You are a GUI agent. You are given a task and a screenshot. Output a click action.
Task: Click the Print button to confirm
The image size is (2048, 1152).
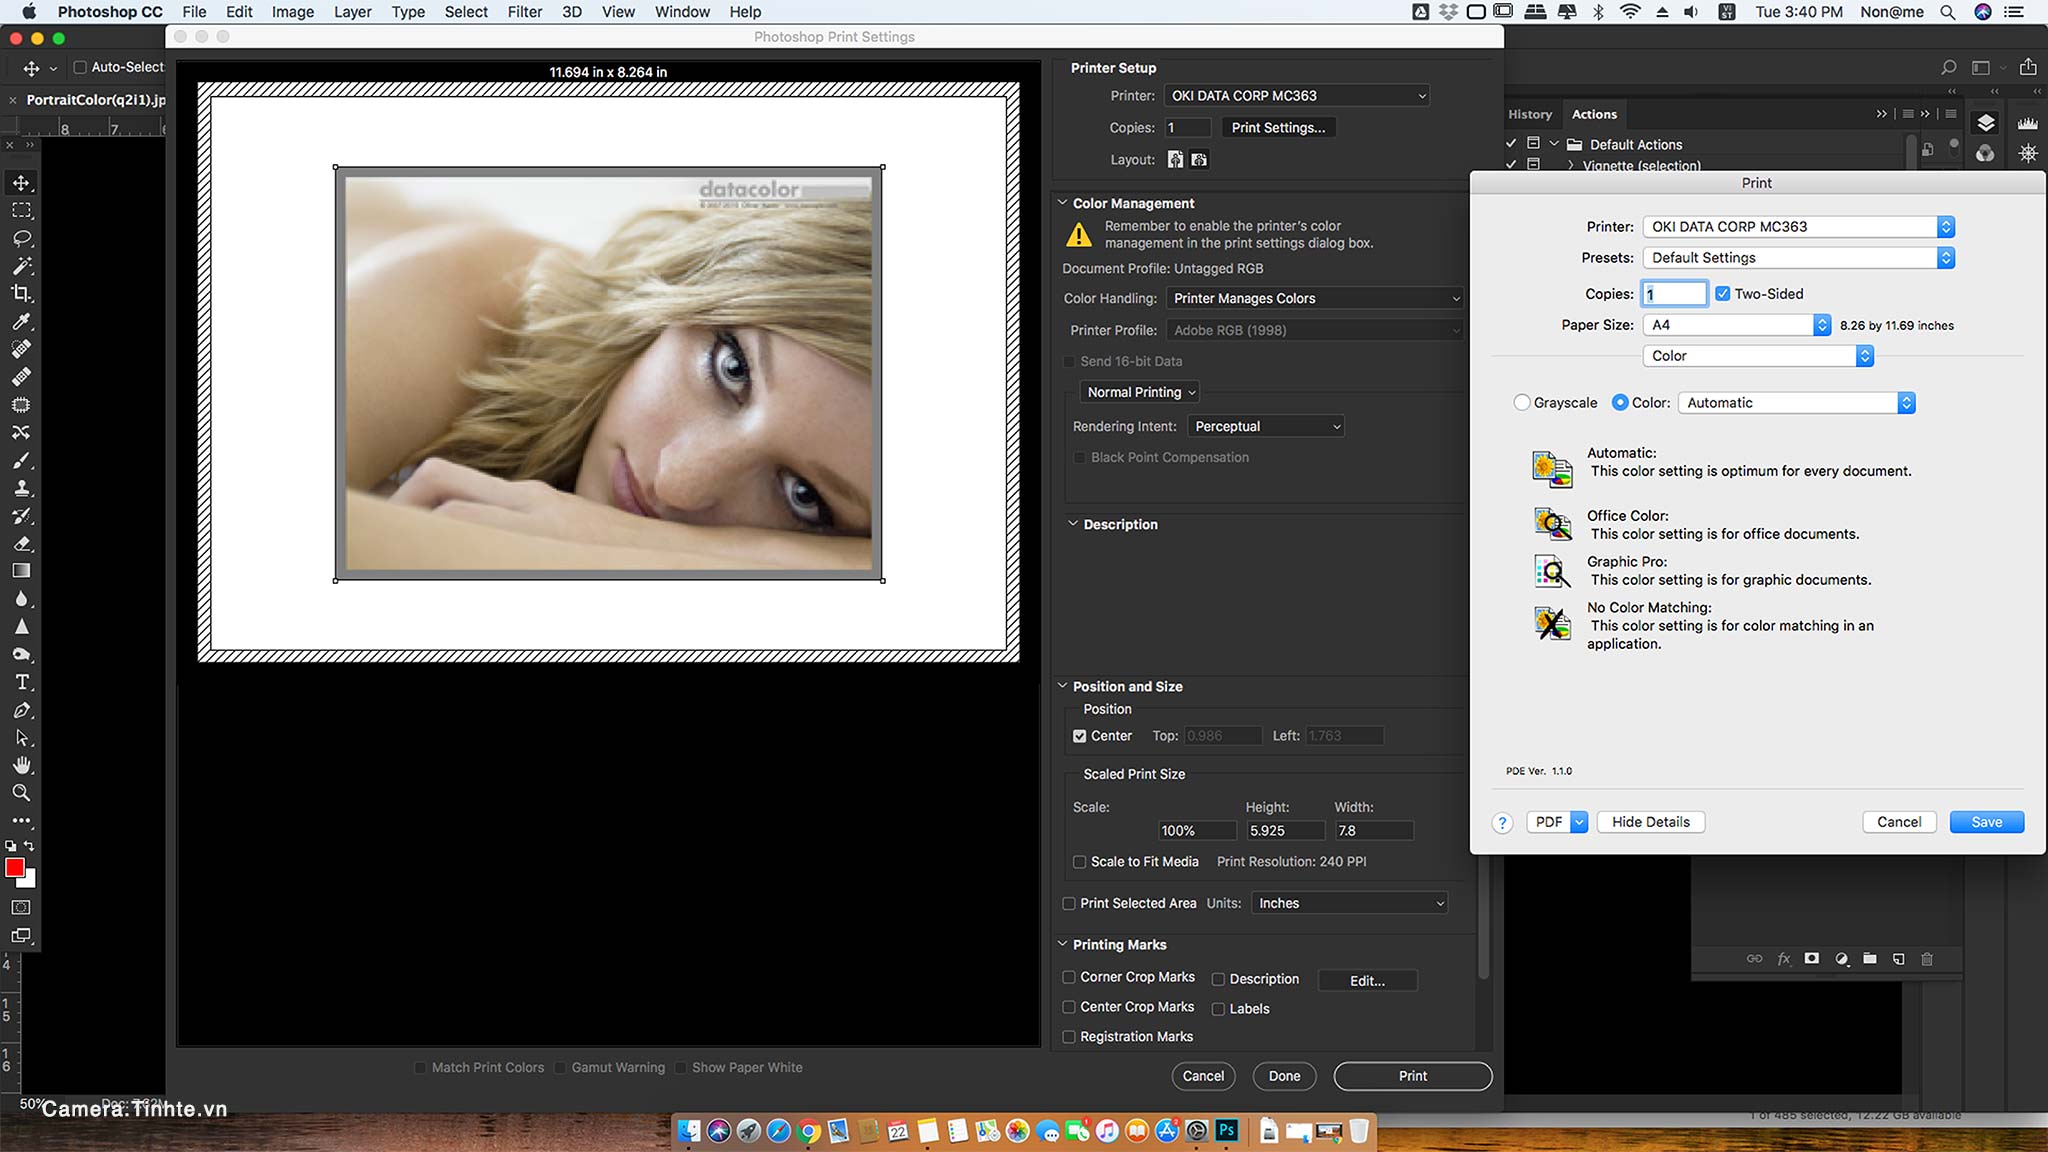click(1412, 1075)
